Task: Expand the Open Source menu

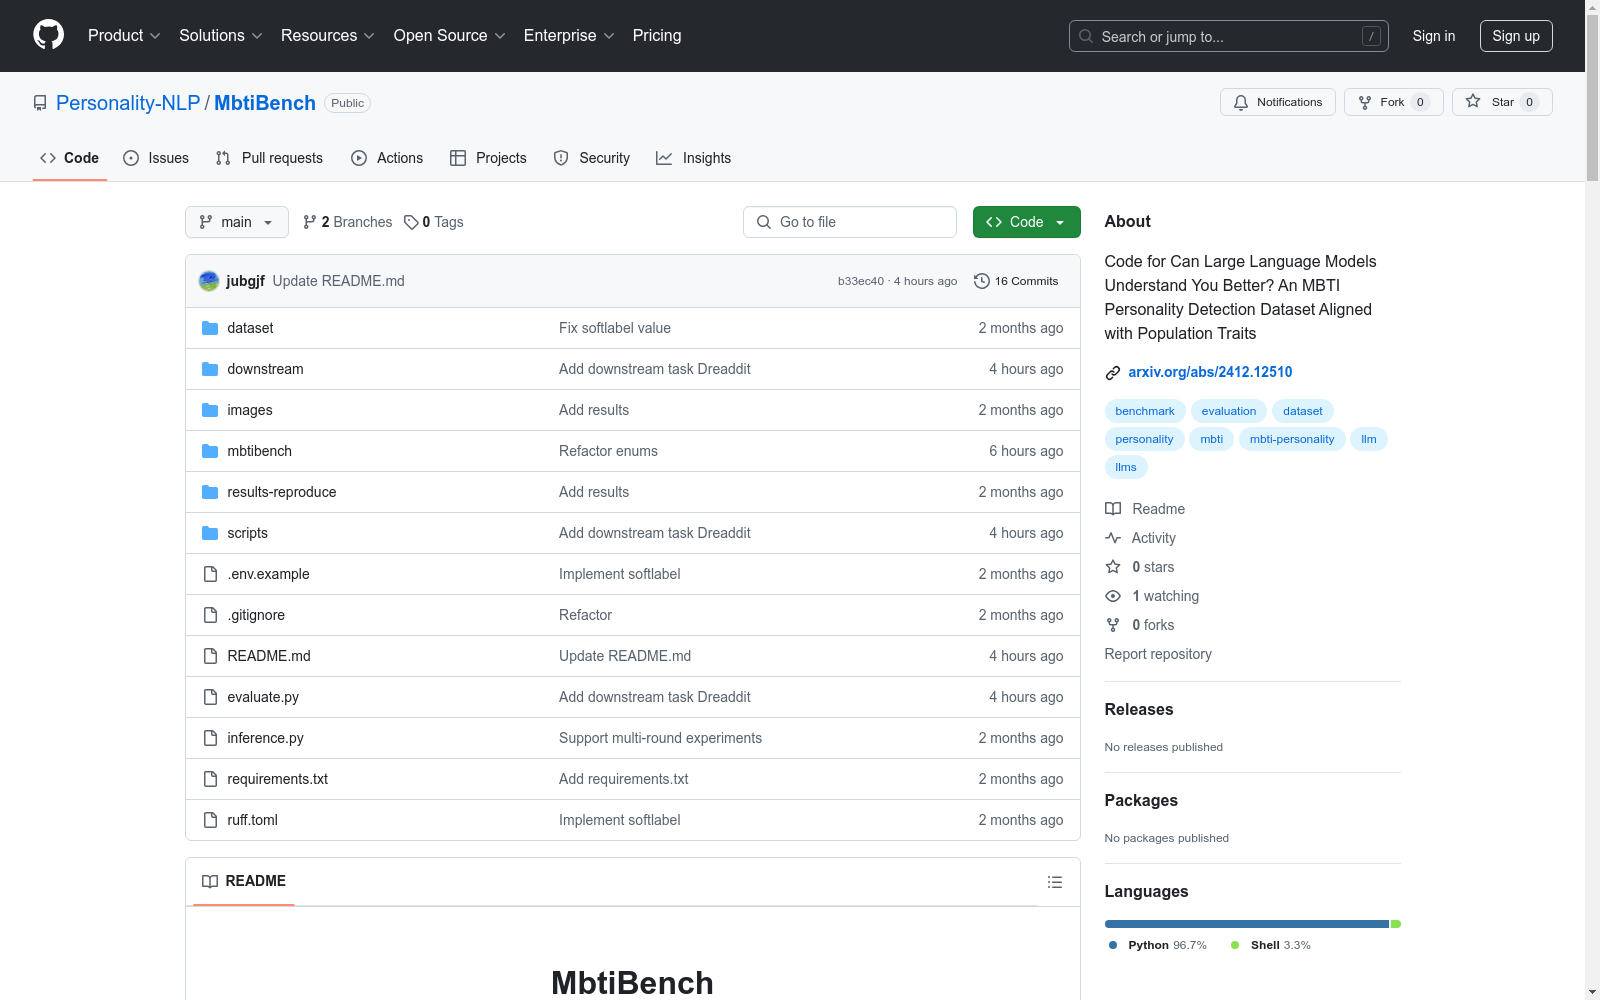Action: 450,36
